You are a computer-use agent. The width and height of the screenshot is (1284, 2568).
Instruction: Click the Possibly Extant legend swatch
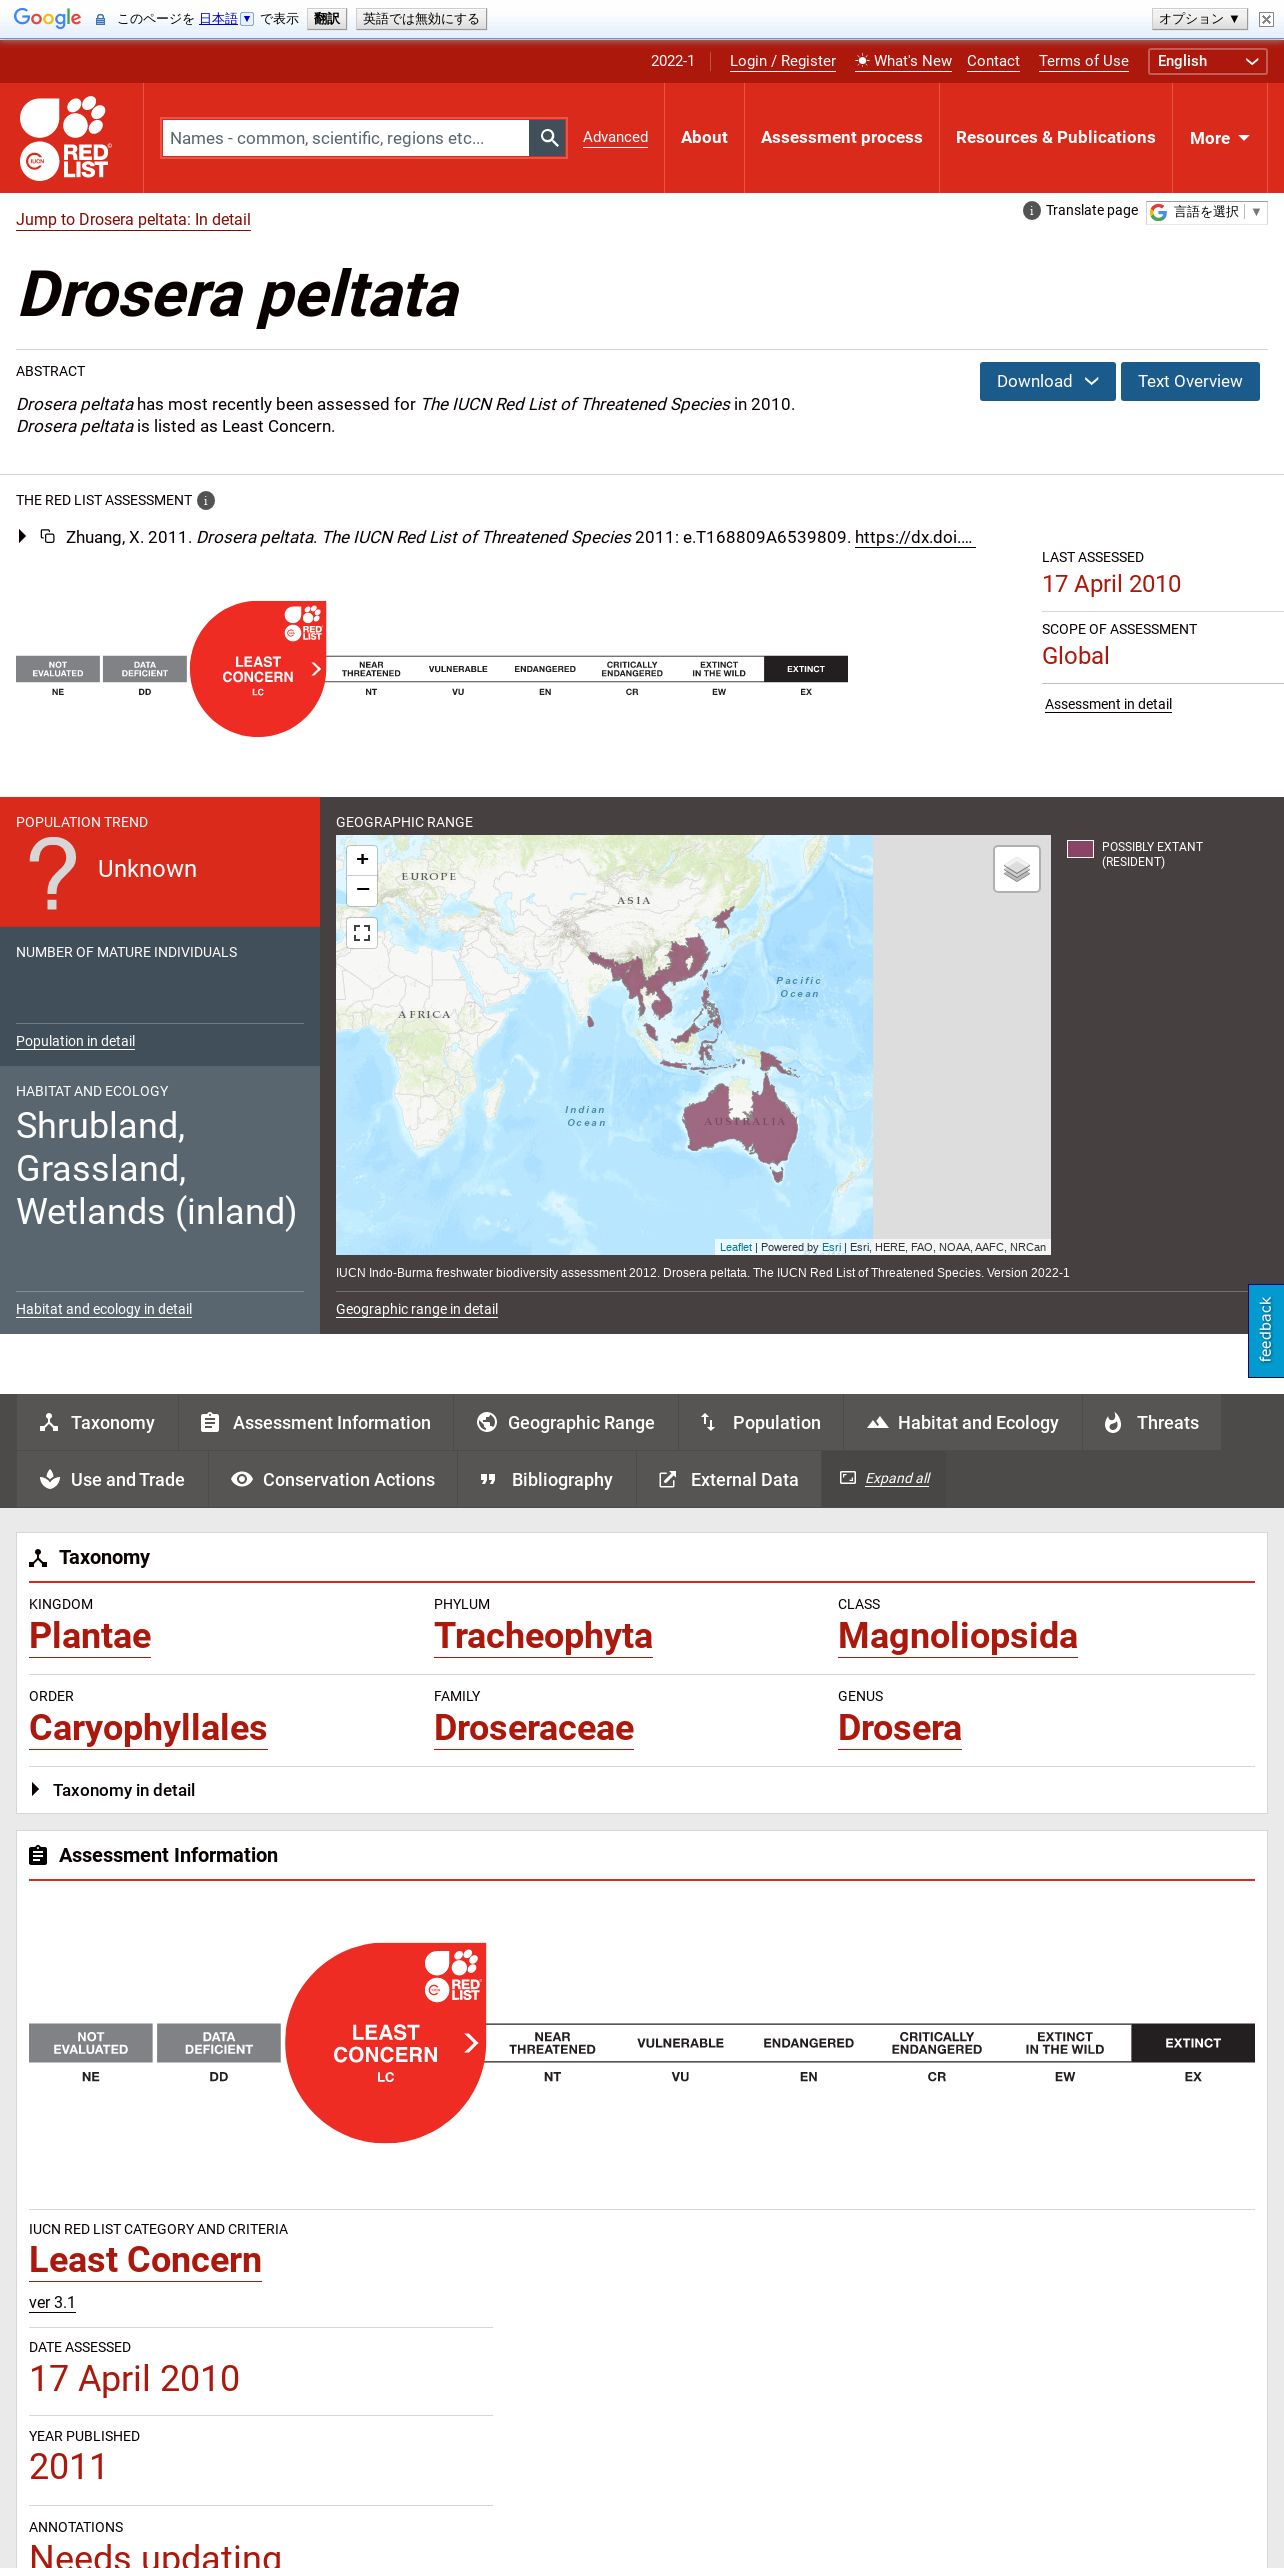point(1080,849)
